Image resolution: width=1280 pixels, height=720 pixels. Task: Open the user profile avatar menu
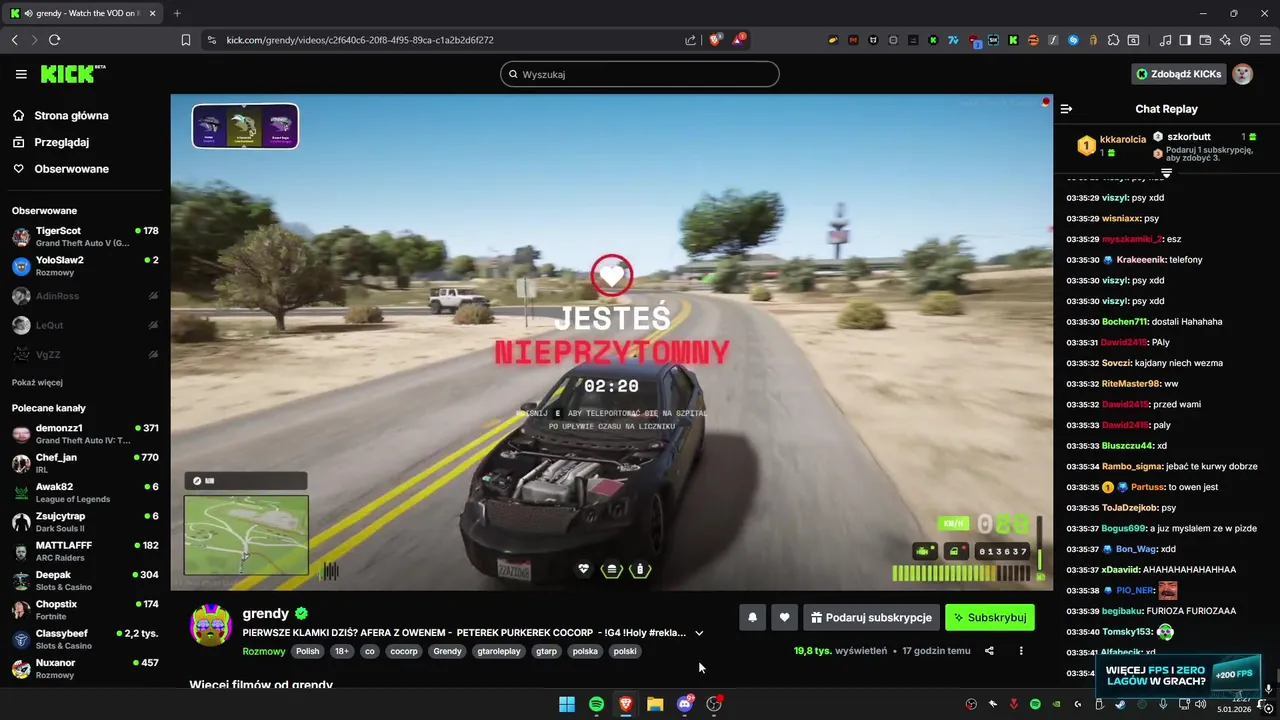coord(1243,74)
